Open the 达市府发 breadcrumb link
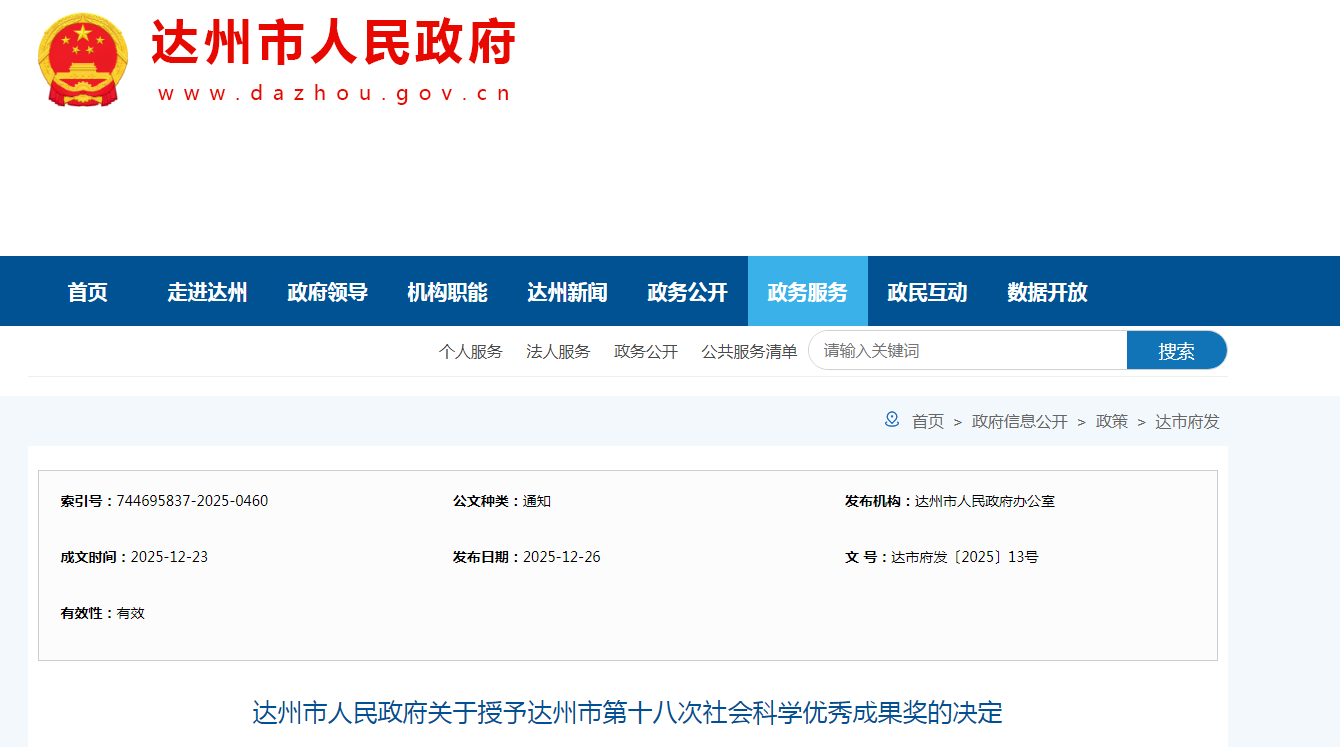This screenshot has width=1340, height=747. click(x=1187, y=422)
